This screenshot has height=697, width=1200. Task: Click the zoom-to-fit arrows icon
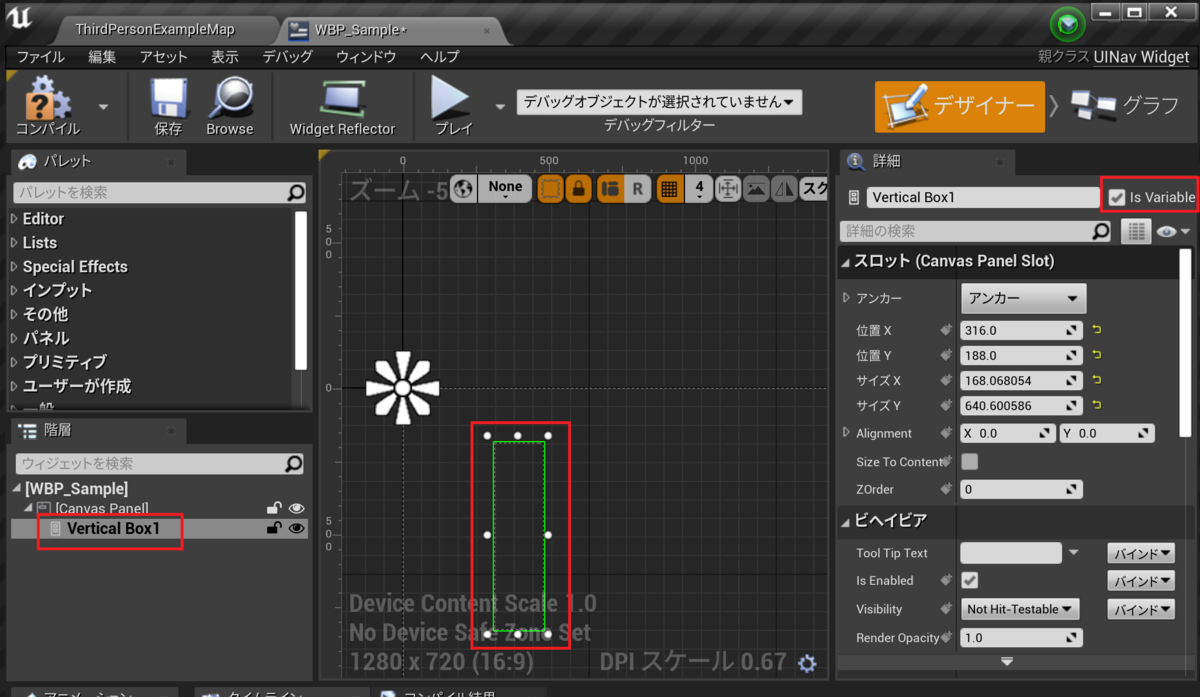(x=727, y=188)
